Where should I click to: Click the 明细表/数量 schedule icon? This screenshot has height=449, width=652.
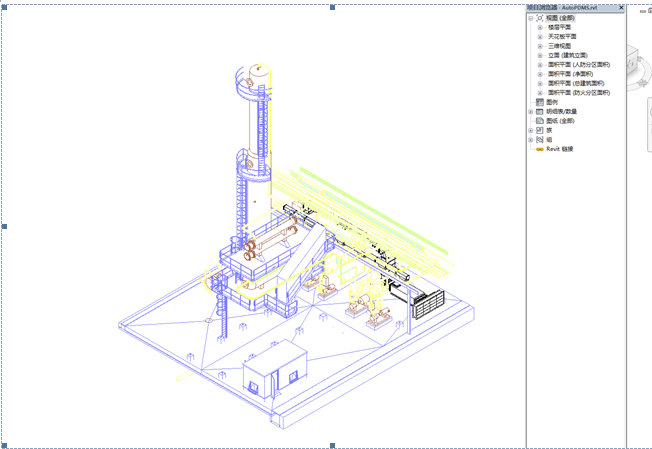[540, 112]
